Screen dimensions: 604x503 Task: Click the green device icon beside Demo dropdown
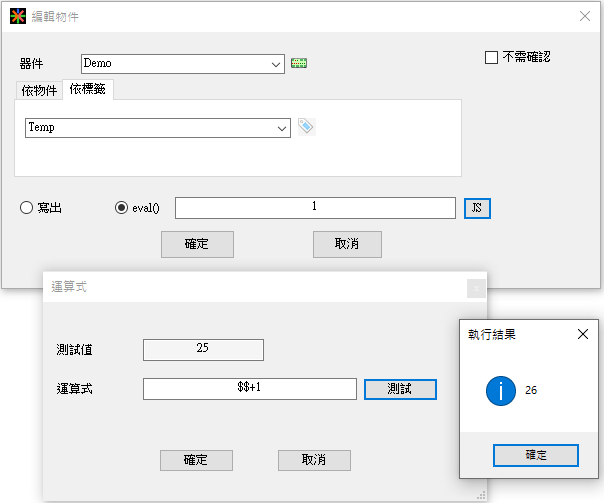299,64
